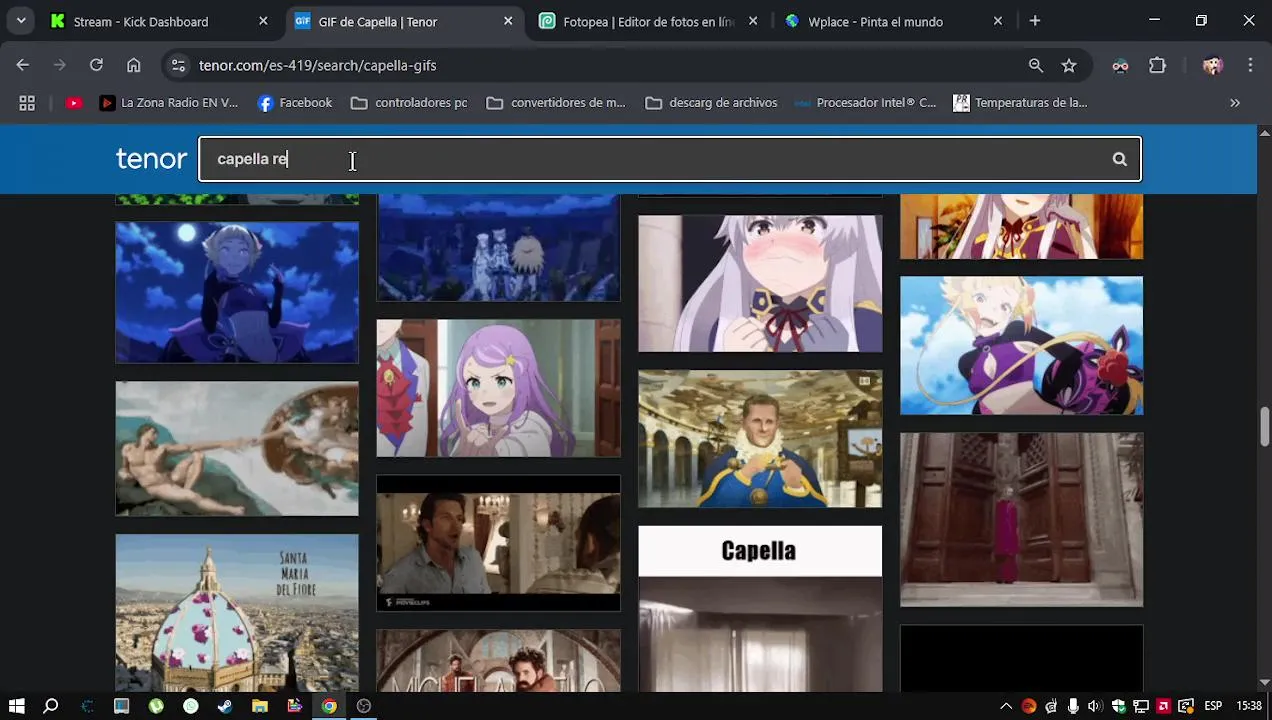
Task: Open the controladores pc bookmark folder
Action: click(409, 103)
